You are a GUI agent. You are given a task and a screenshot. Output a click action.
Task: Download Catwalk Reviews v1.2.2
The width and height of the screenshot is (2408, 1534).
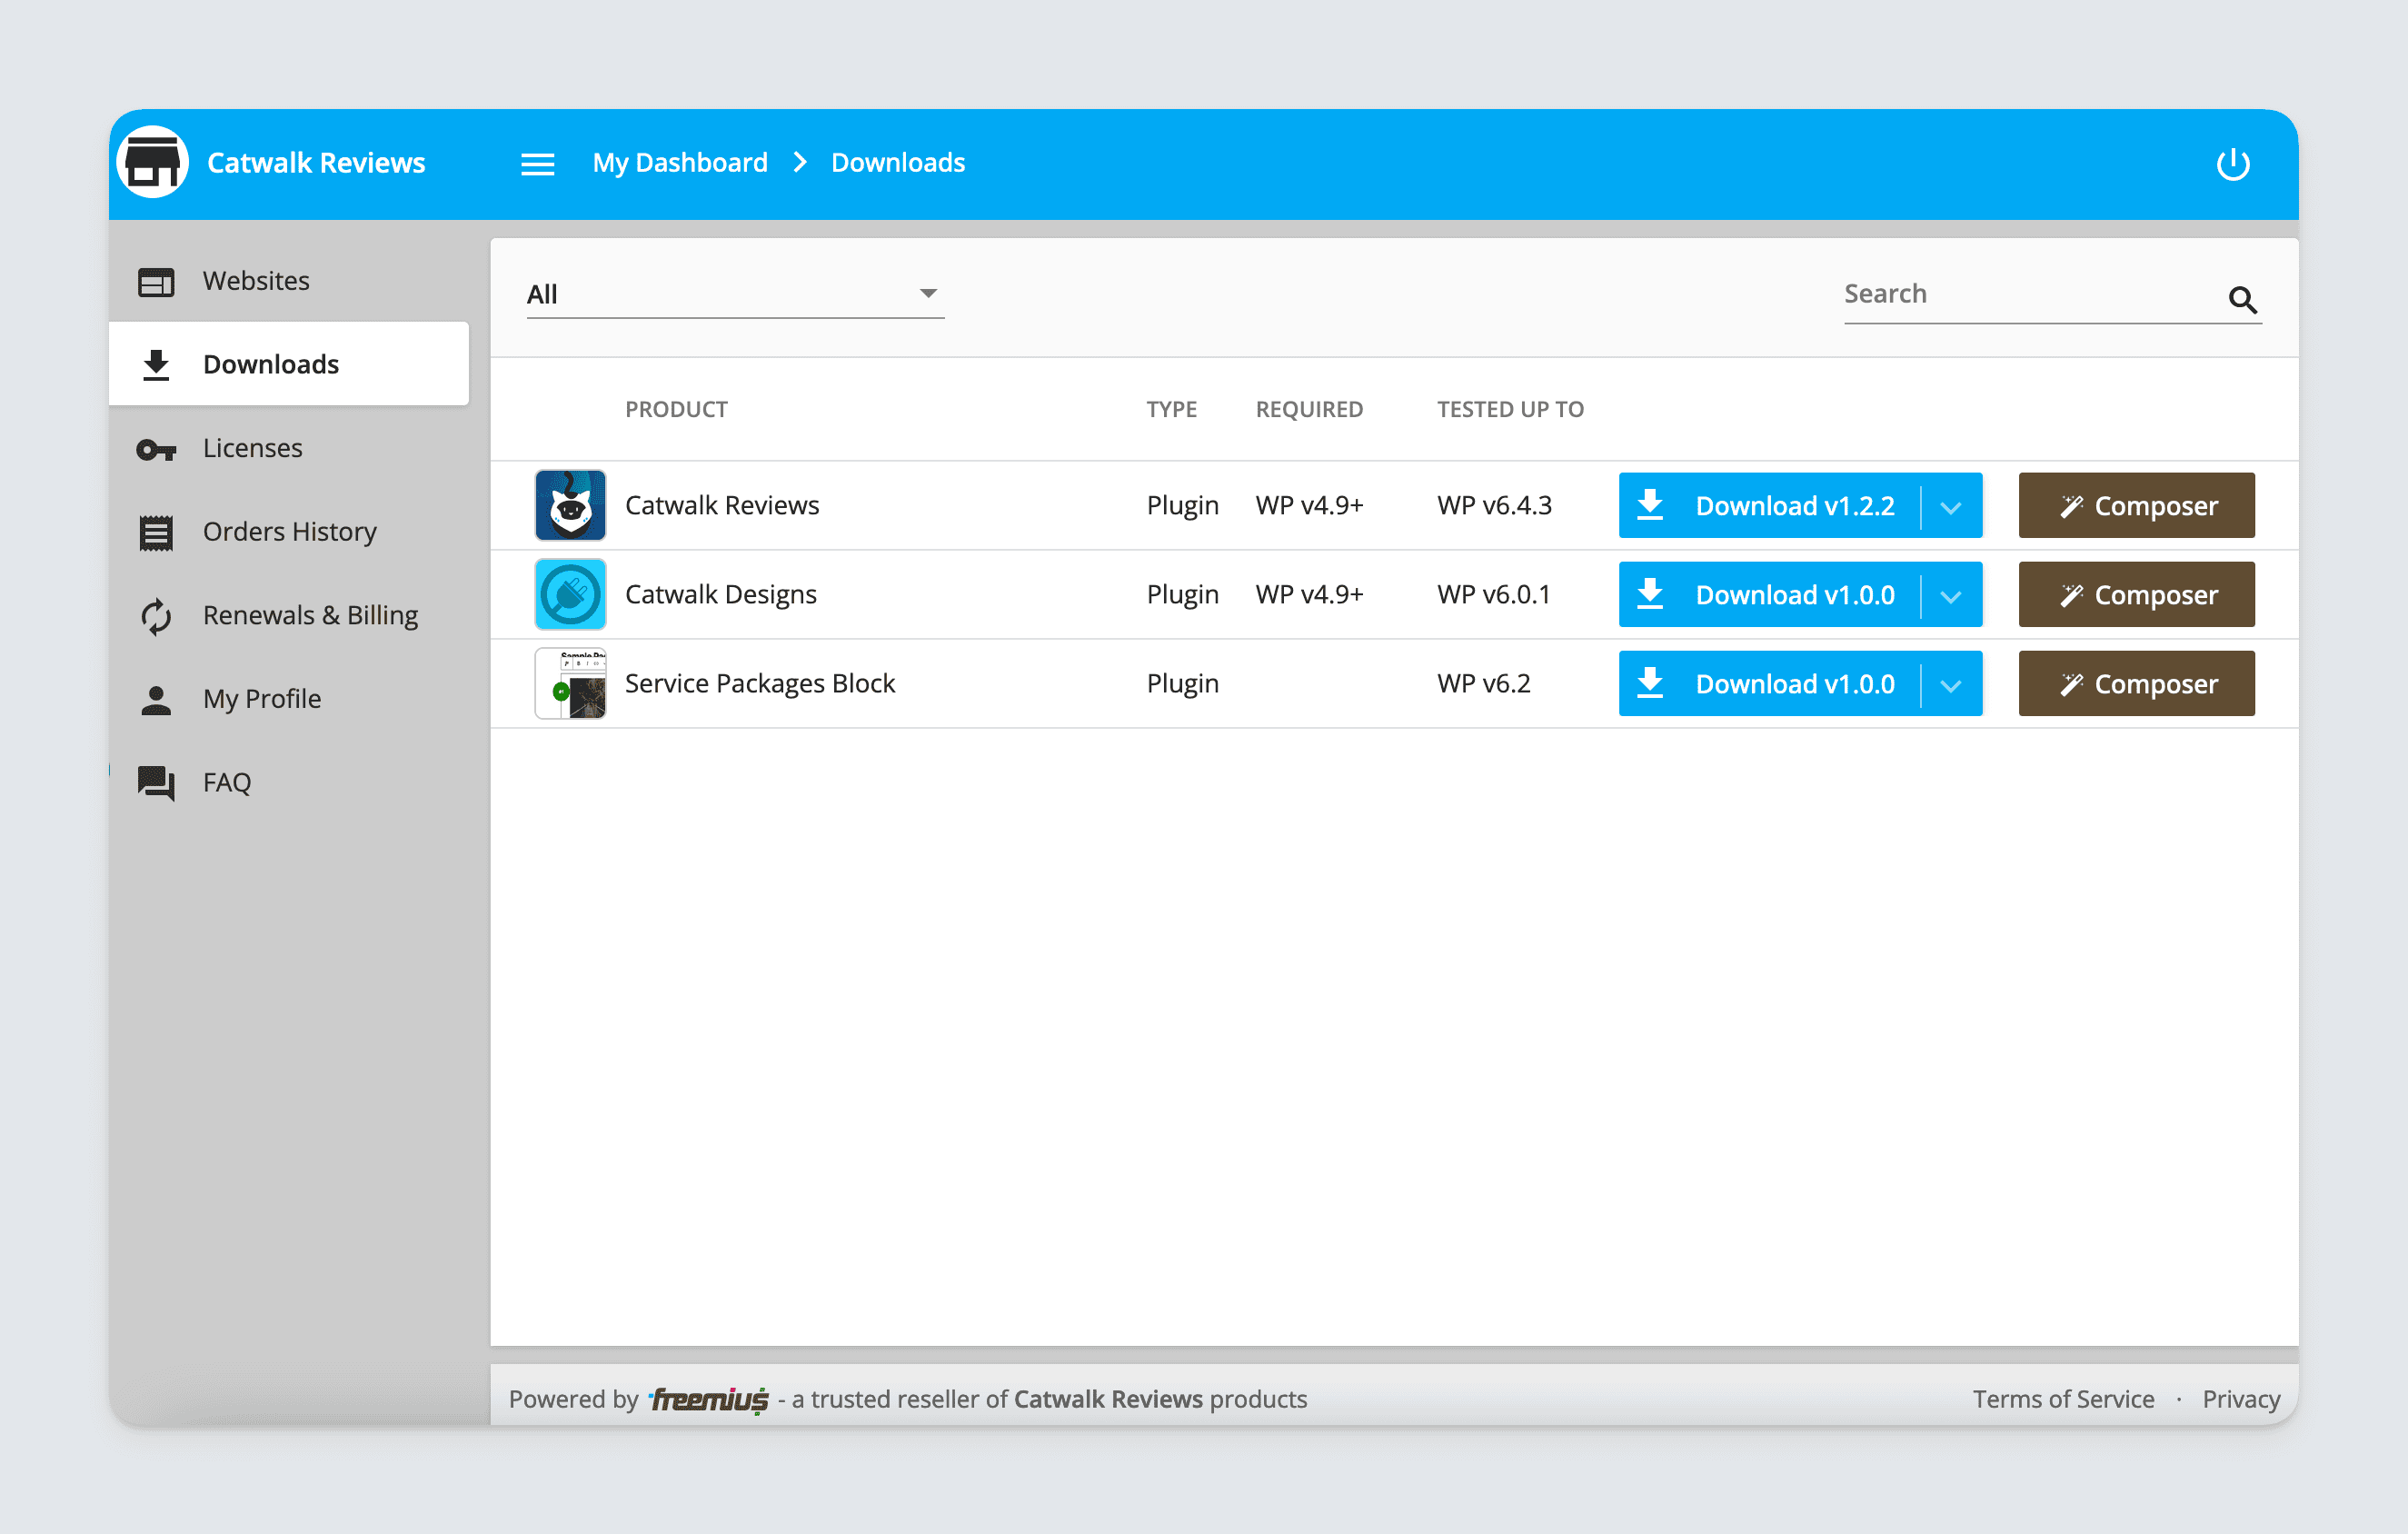point(1770,506)
